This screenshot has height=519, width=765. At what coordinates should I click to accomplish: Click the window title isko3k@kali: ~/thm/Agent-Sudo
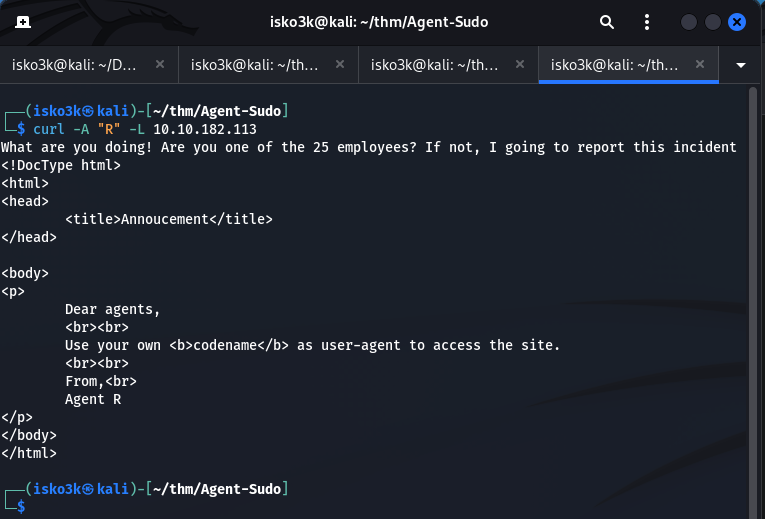[x=379, y=22]
